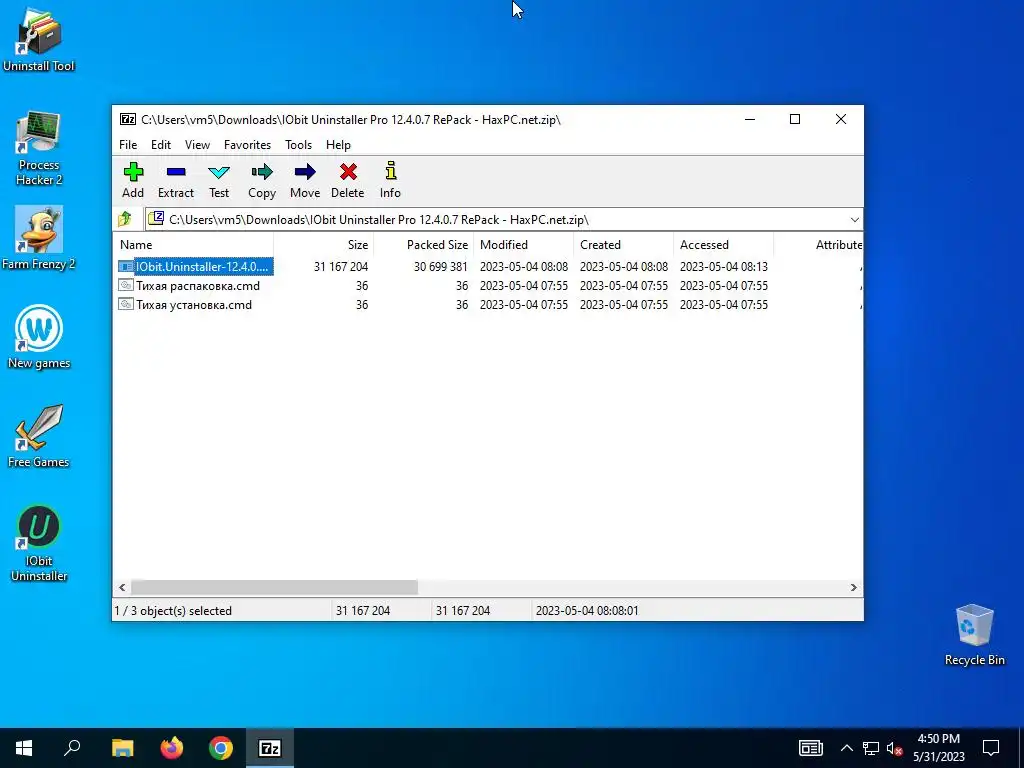Select New games desktop icon
Viewport: 1024px width, 768px height.
click(39, 337)
